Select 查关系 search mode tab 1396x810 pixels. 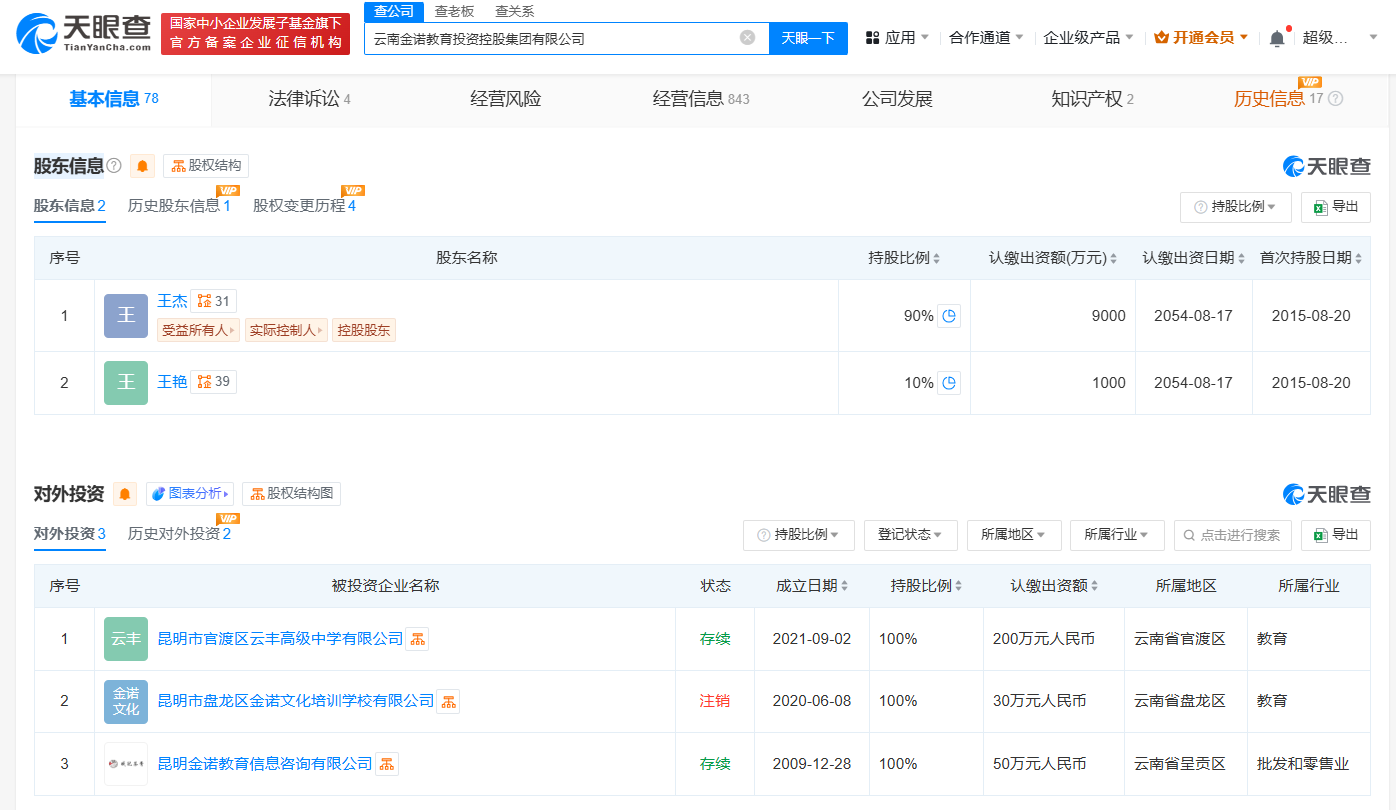pos(514,12)
